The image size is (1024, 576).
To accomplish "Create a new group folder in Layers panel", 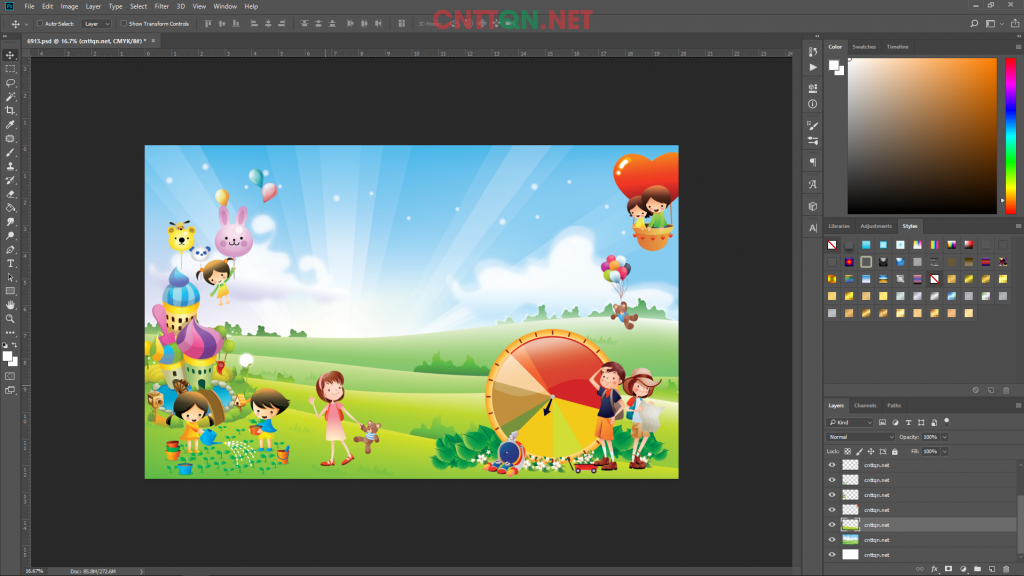I will coord(977,569).
